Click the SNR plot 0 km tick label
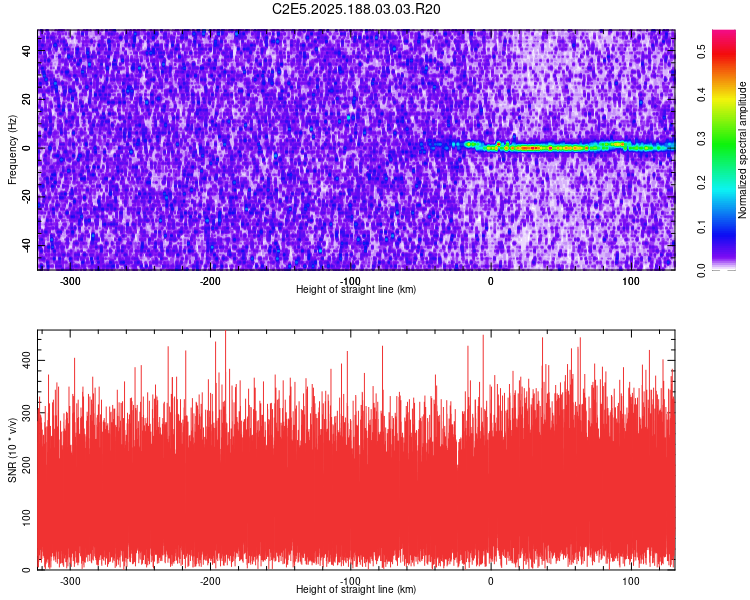This screenshot has height=600, width=750. [490, 581]
